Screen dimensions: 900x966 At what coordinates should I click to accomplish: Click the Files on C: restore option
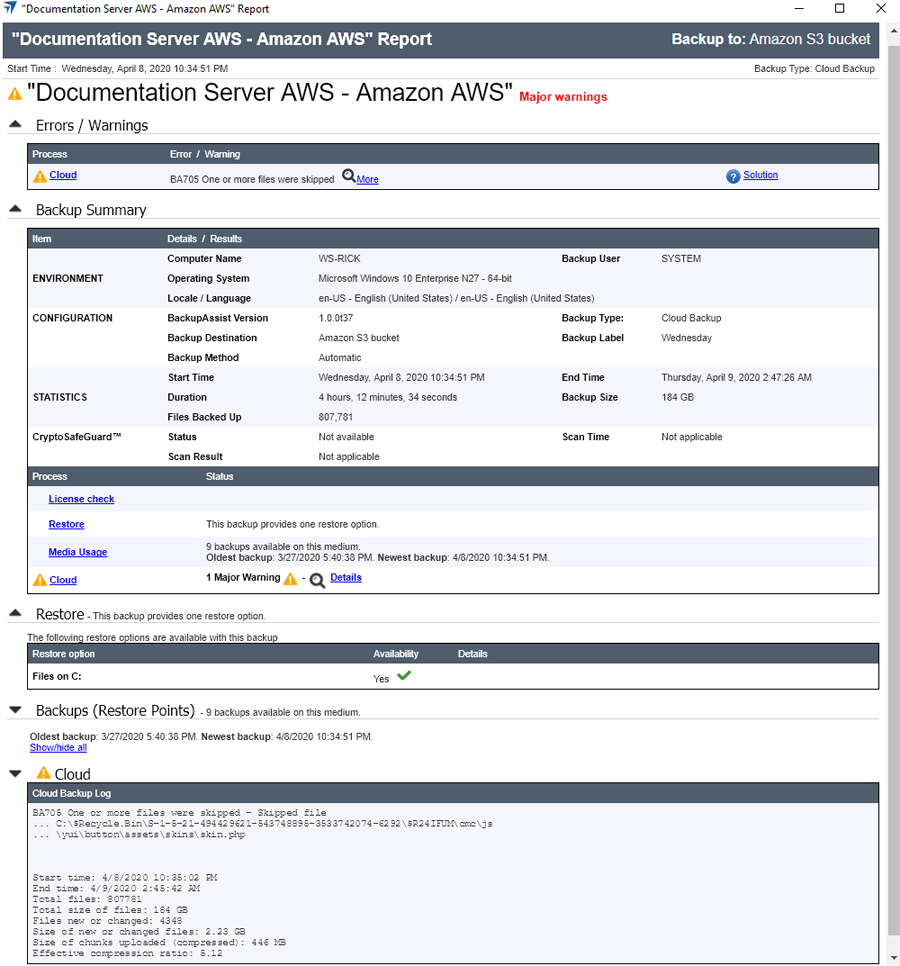[x=57, y=676]
